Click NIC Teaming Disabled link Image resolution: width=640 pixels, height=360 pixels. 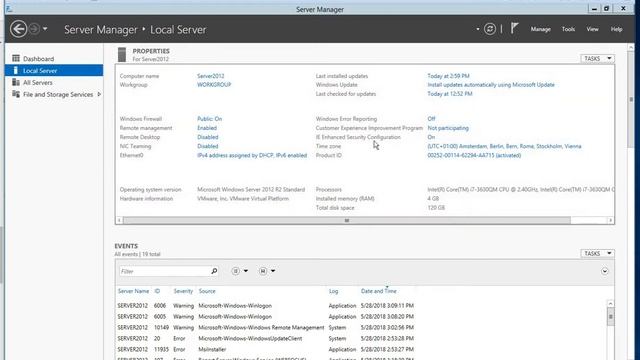pyautogui.click(x=208, y=146)
